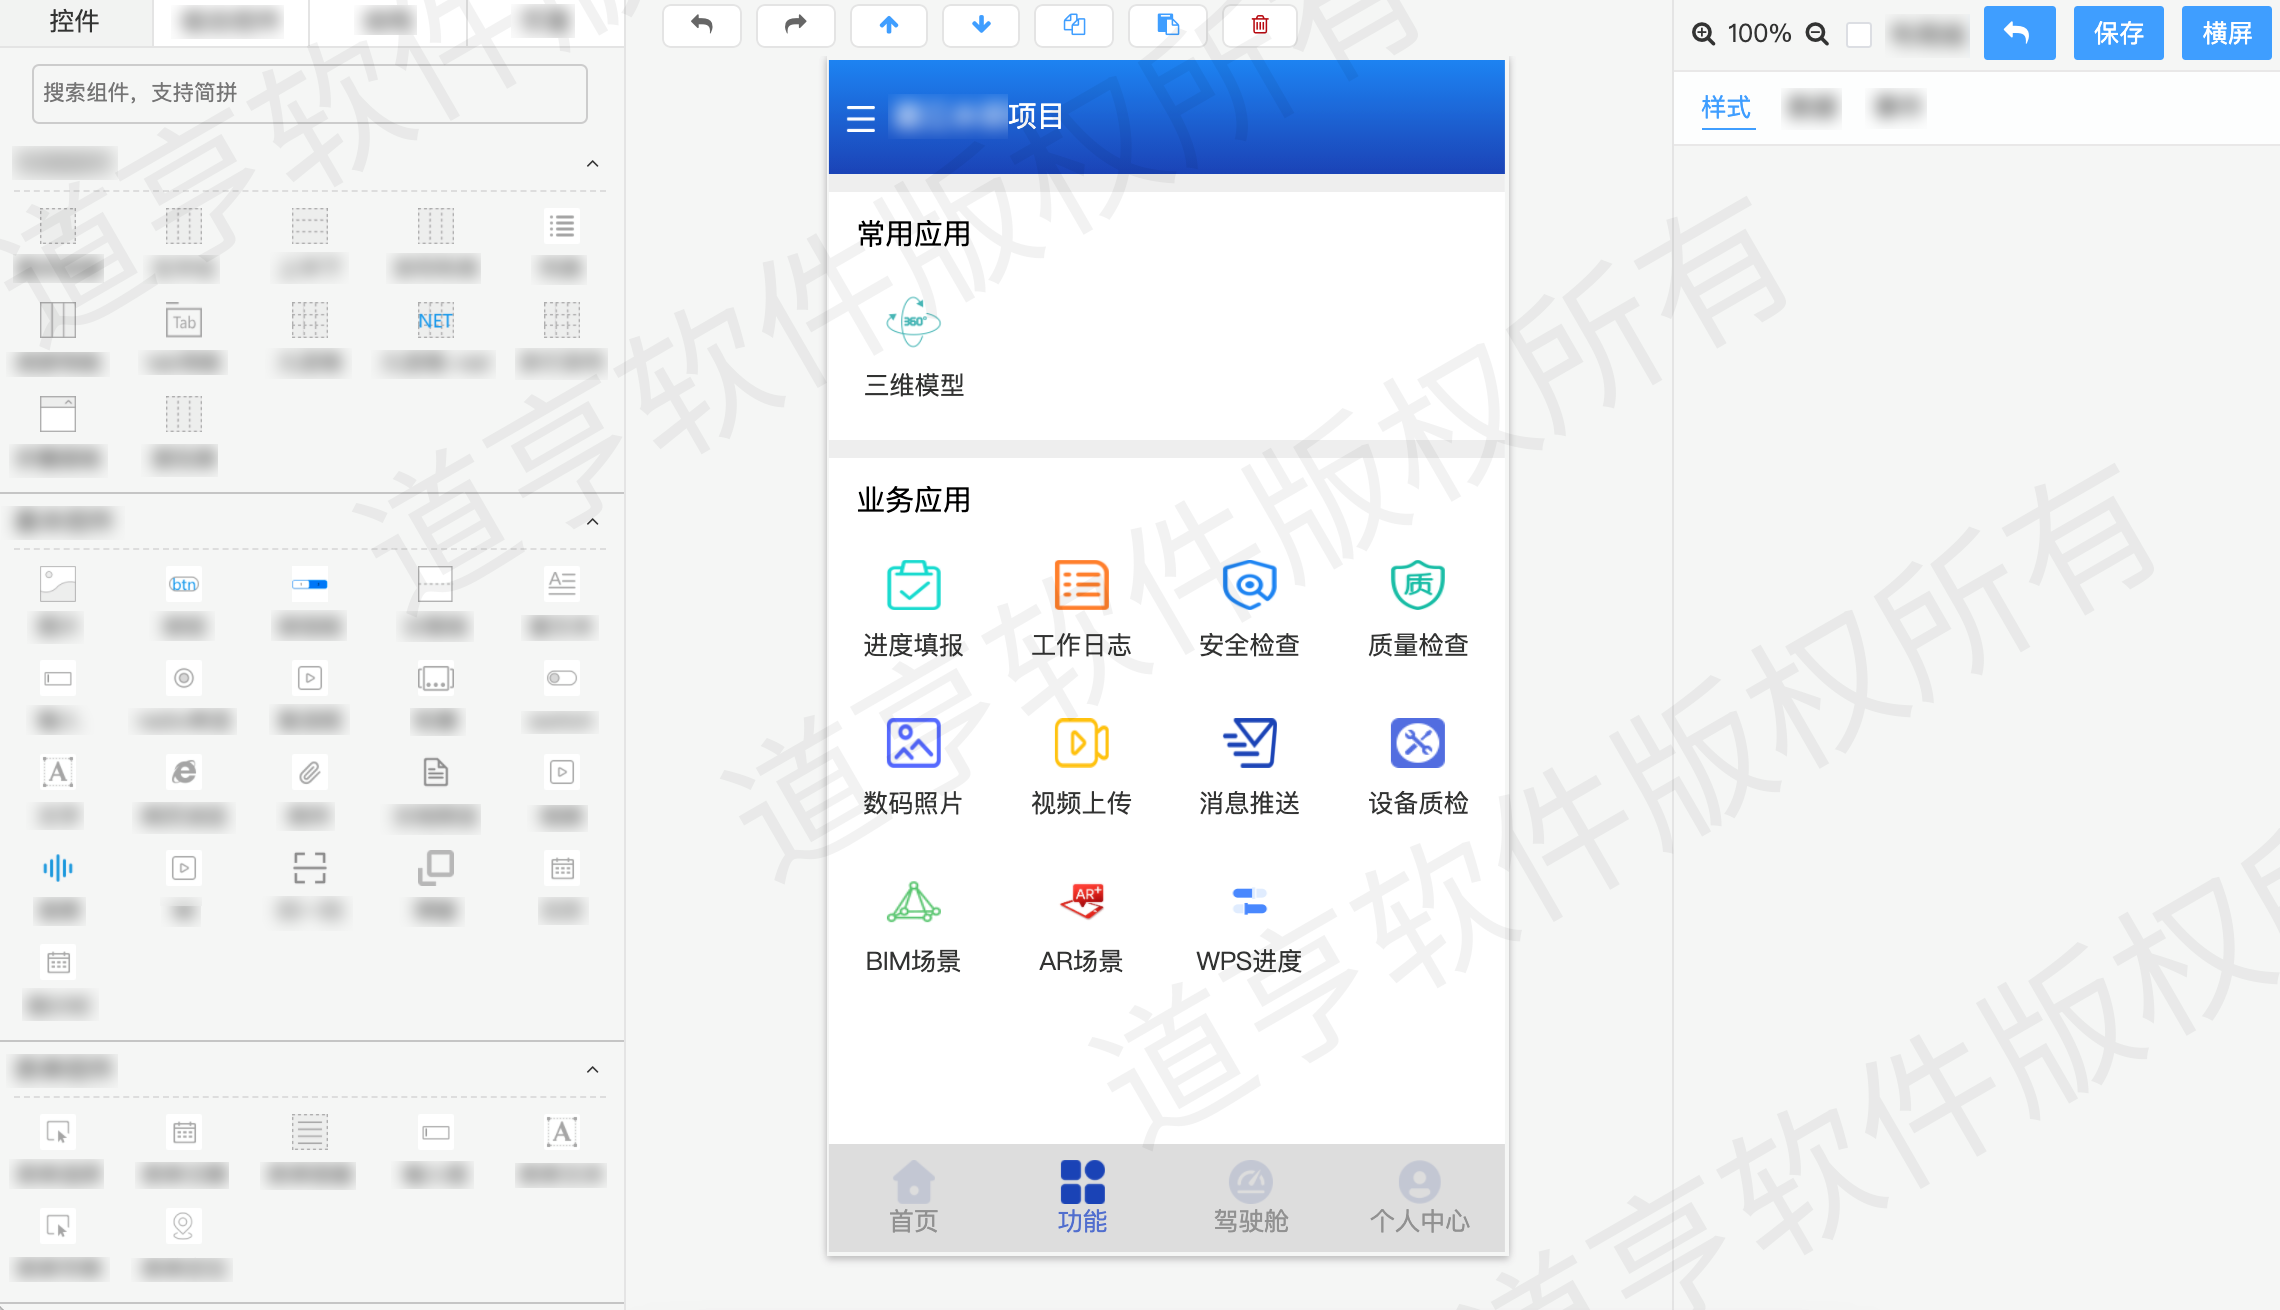Click the redo arrow in top toolbar
The image size is (2280, 1310).
[x=795, y=25]
